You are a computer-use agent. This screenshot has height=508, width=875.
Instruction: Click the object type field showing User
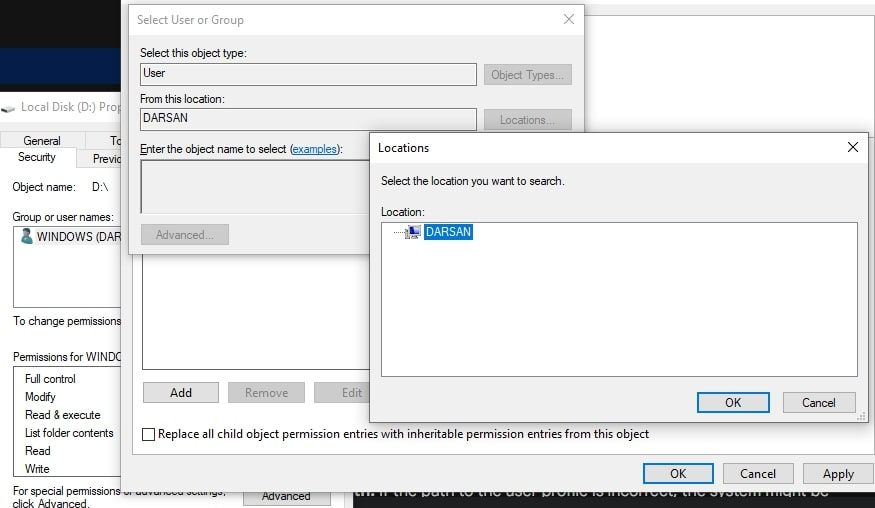point(308,74)
